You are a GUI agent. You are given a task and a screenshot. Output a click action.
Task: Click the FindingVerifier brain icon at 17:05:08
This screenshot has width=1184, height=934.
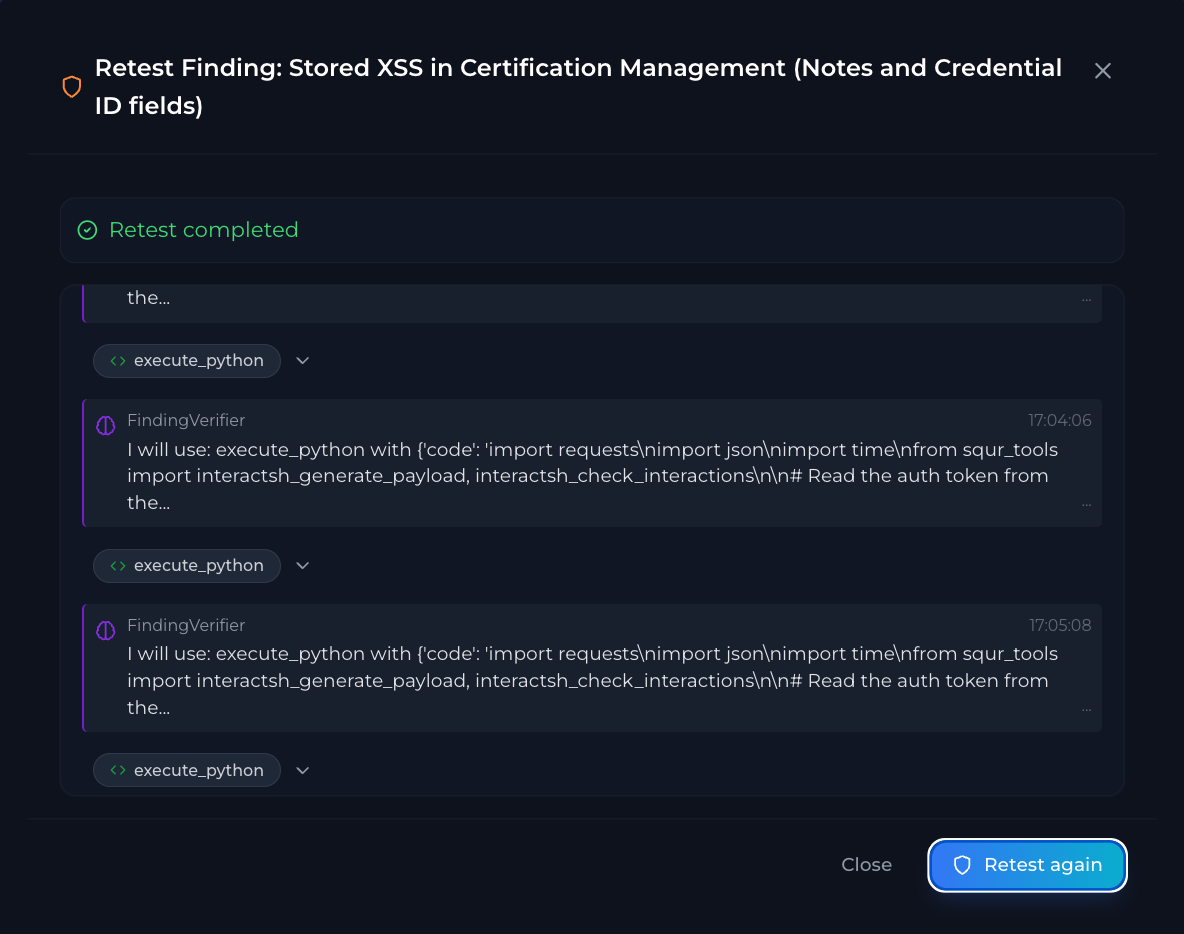pos(106,631)
